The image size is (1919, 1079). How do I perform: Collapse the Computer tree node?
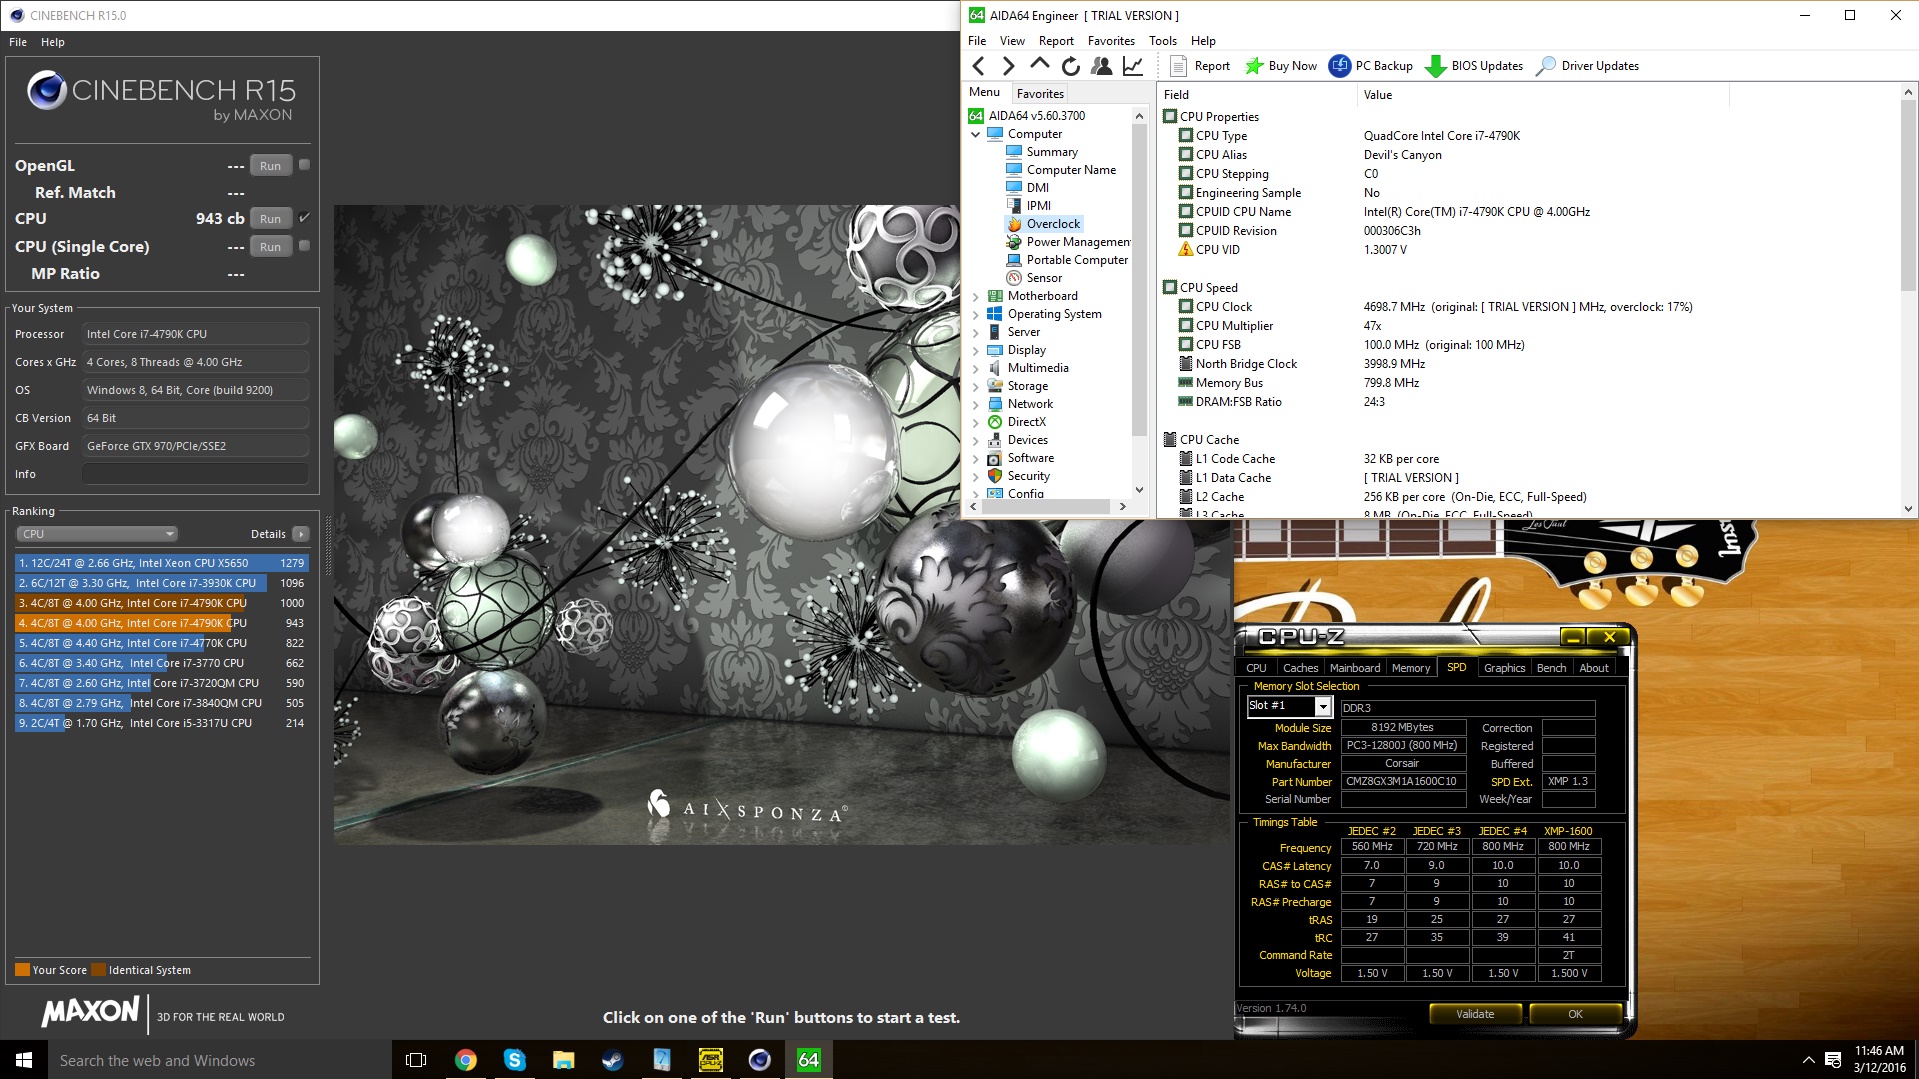(976, 134)
